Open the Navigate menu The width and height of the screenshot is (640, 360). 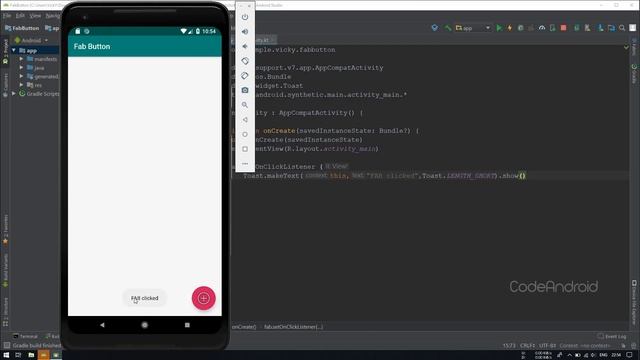(x=53, y=16)
